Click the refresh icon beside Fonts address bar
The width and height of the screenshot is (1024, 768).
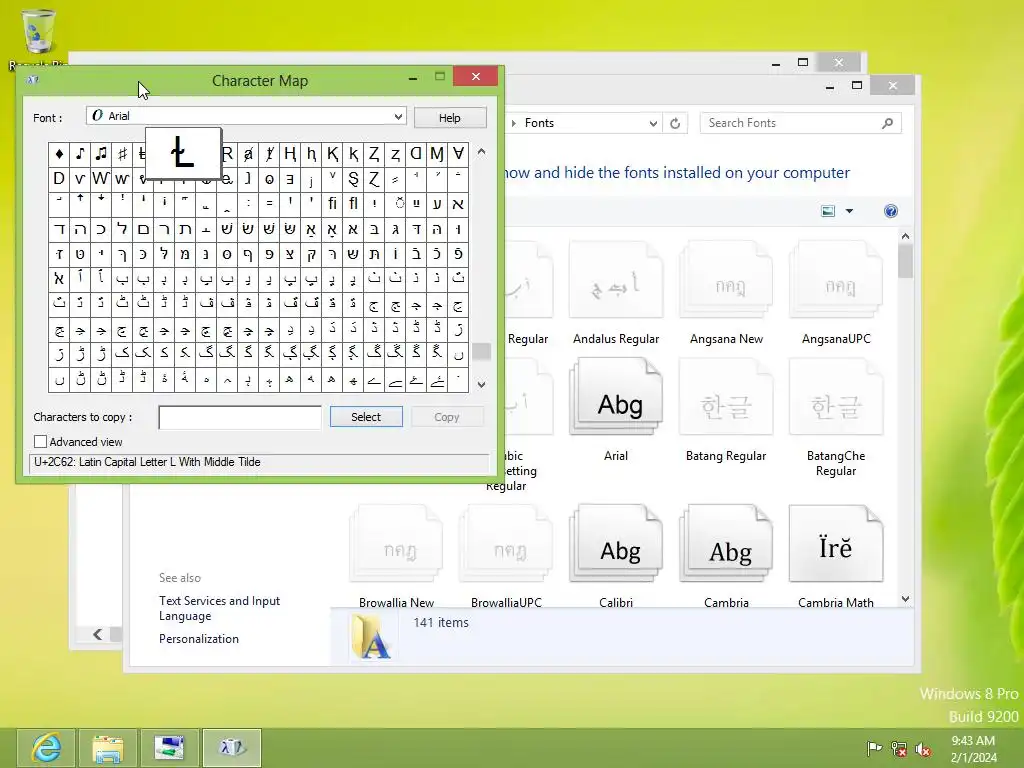pyautogui.click(x=675, y=123)
